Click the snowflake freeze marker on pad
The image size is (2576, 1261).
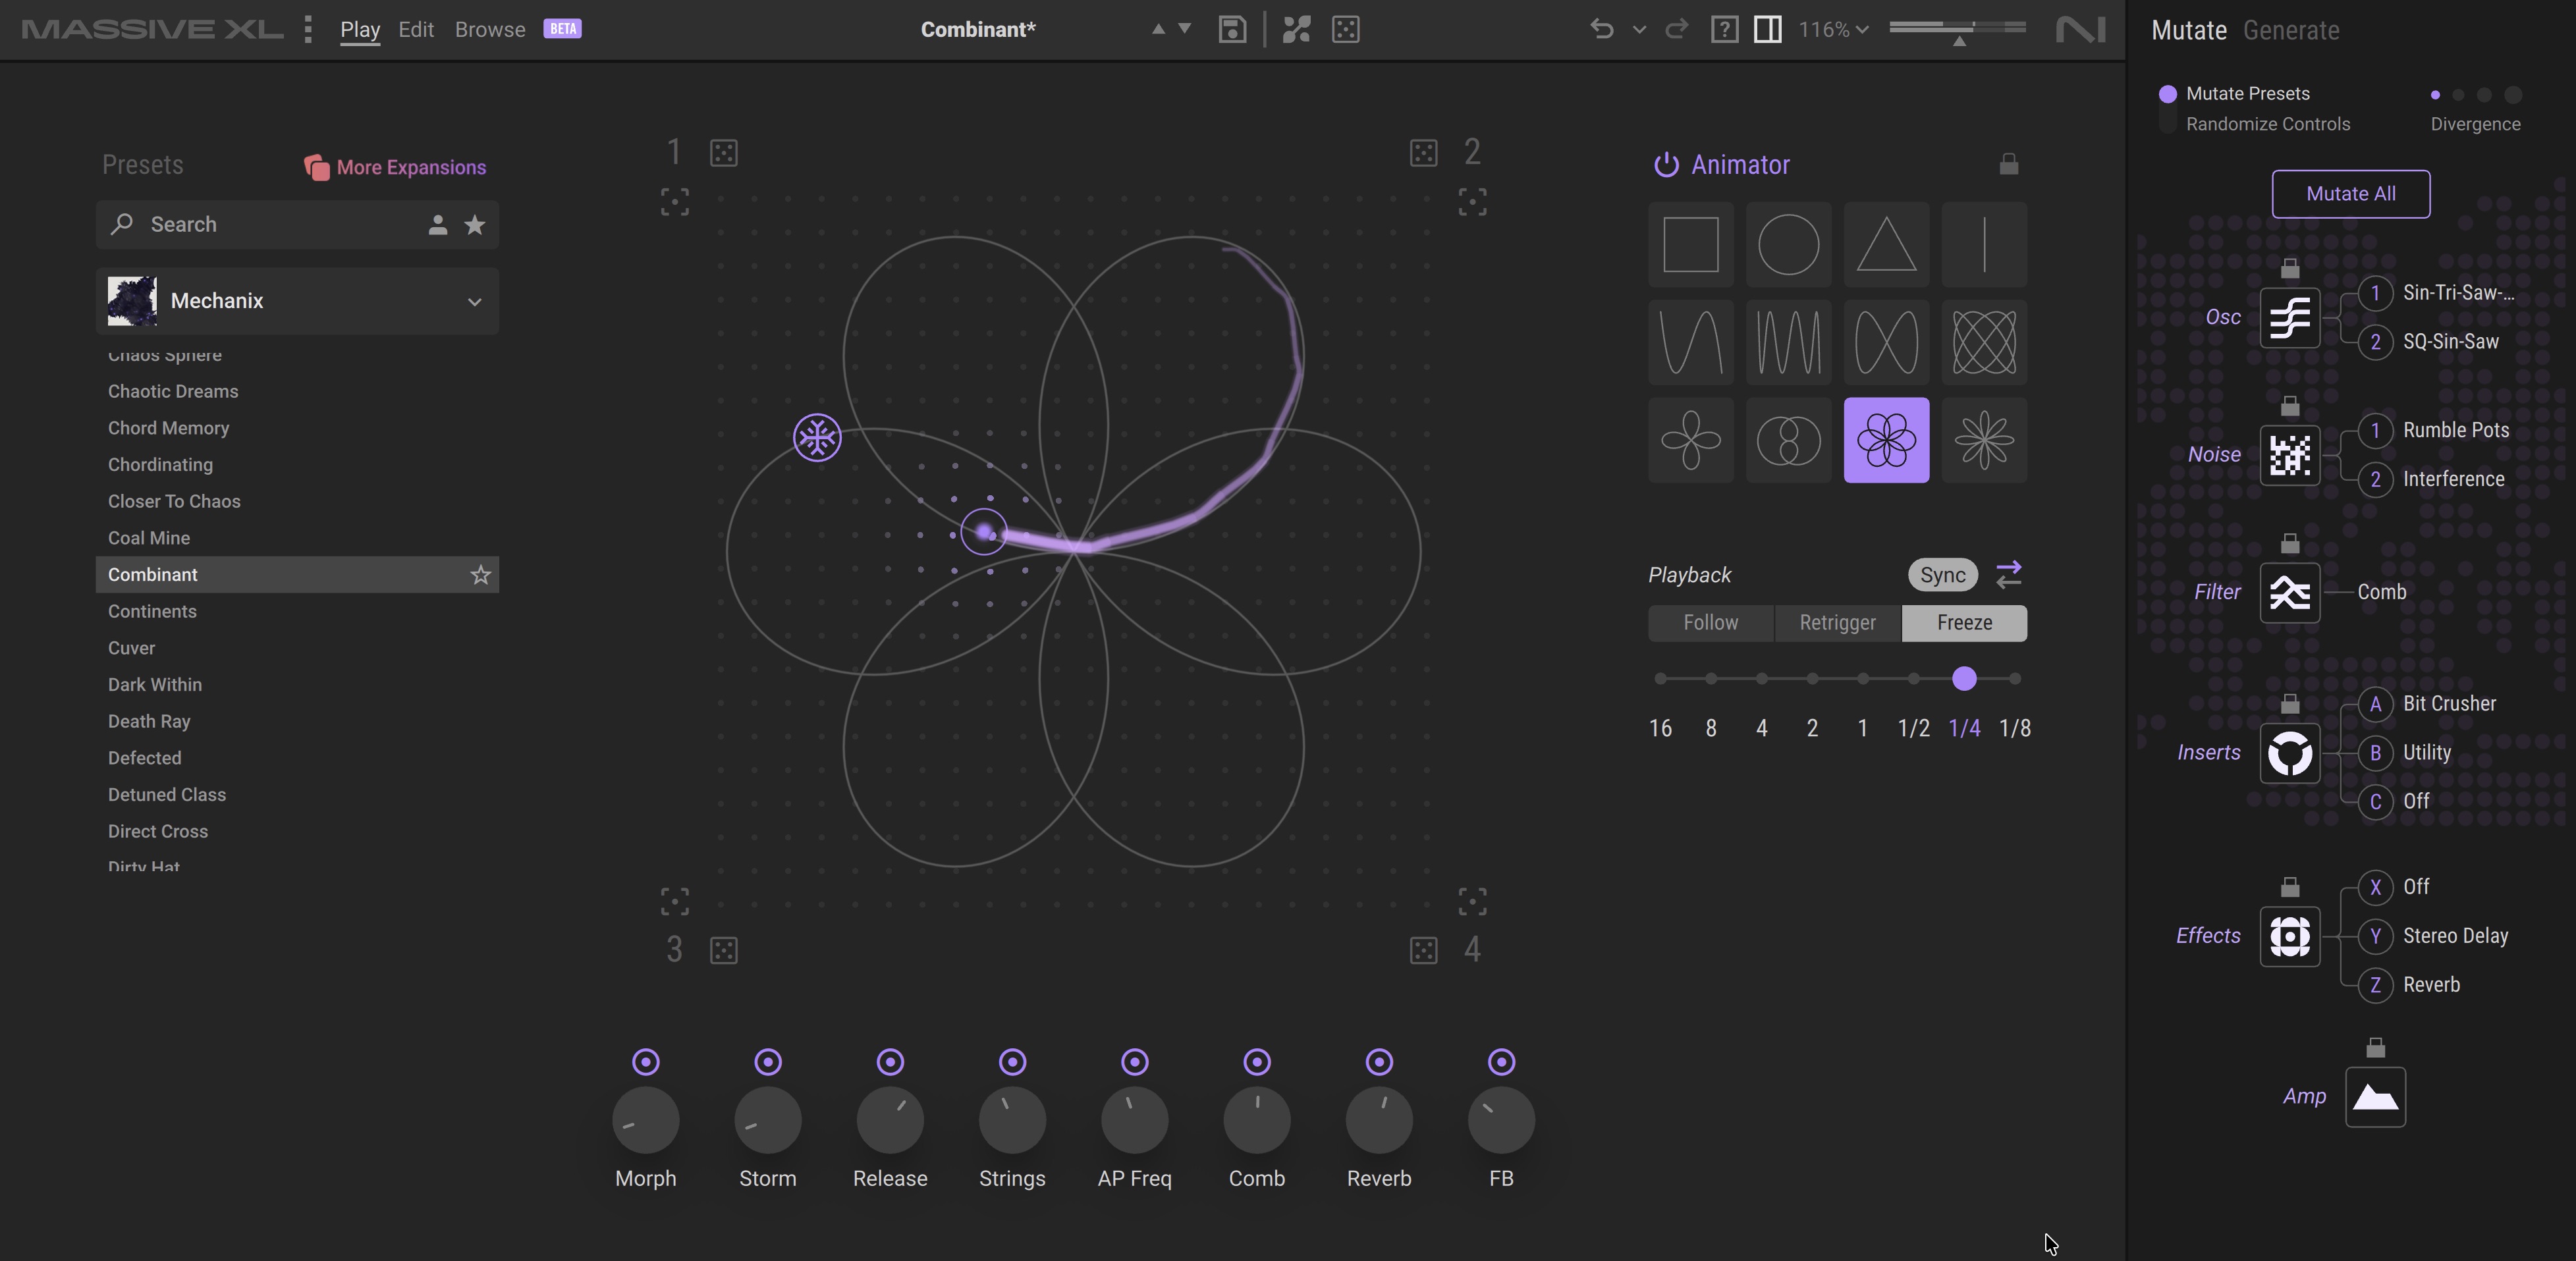(x=817, y=438)
